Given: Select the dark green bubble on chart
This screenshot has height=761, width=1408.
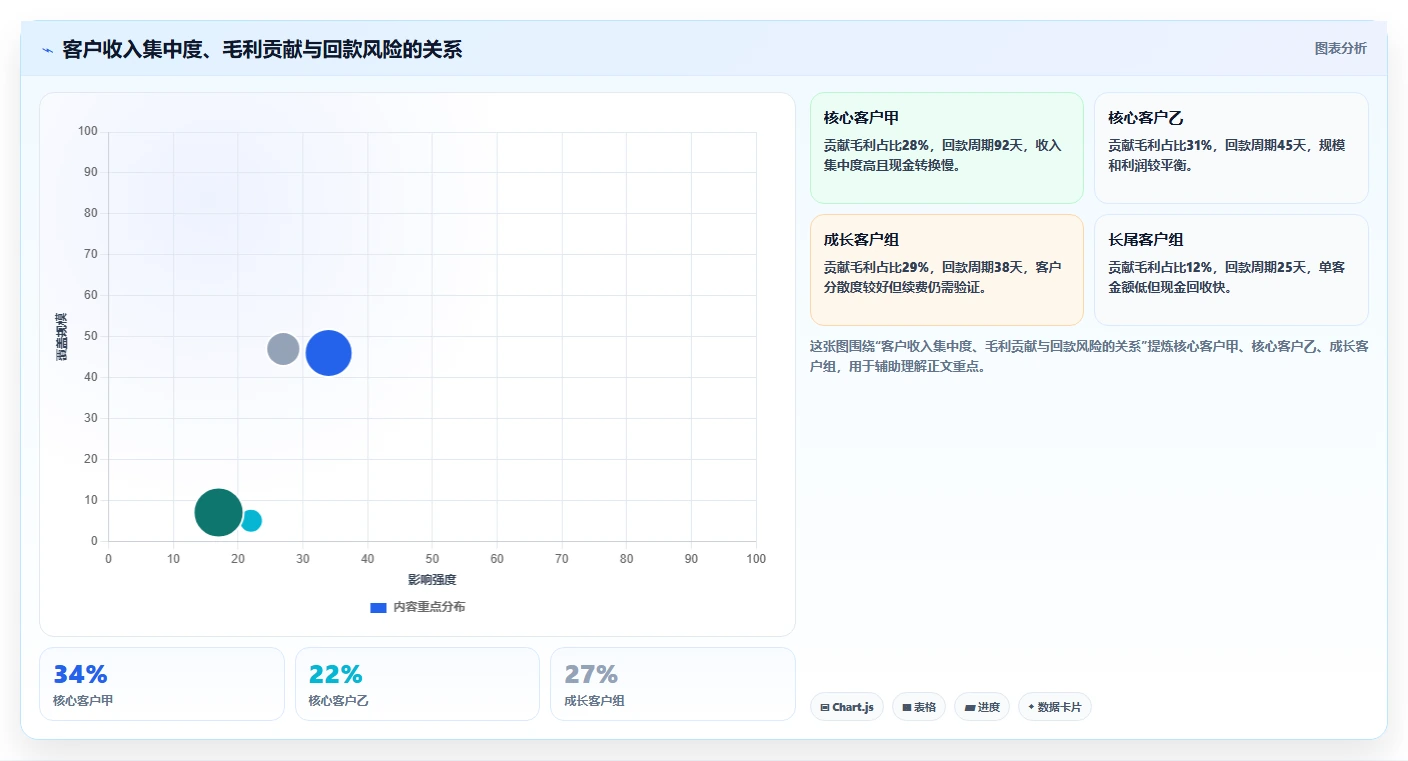Looking at the screenshot, I should click(218, 513).
